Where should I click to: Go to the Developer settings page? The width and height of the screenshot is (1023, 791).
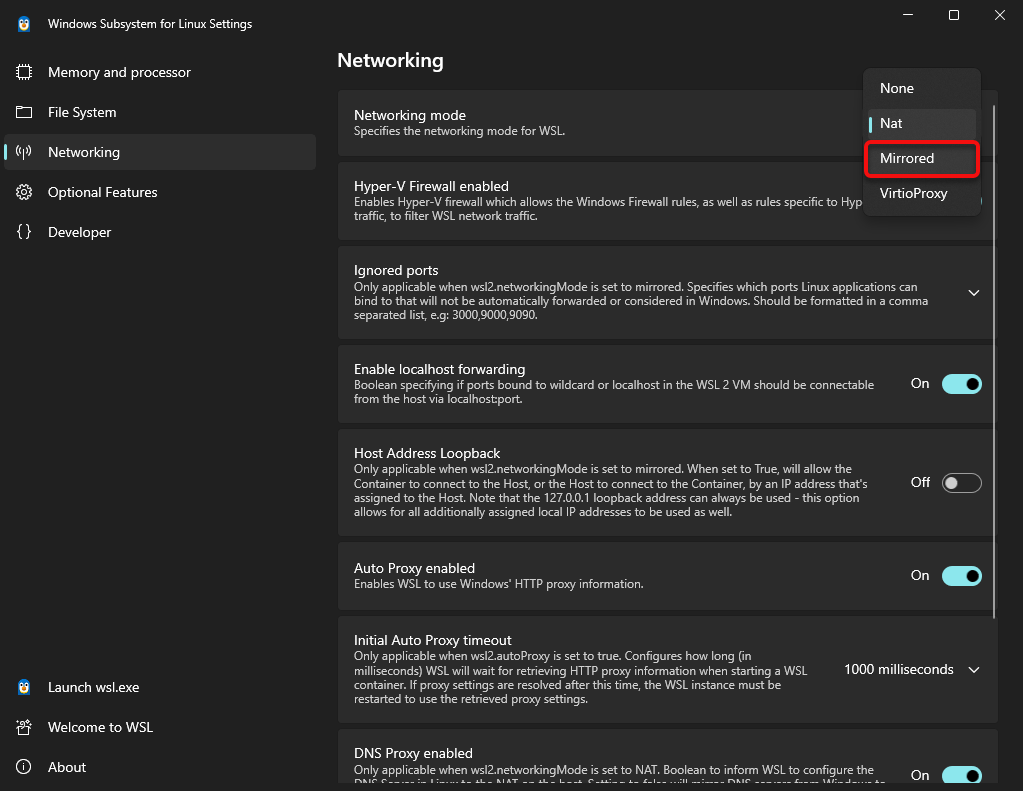80,232
